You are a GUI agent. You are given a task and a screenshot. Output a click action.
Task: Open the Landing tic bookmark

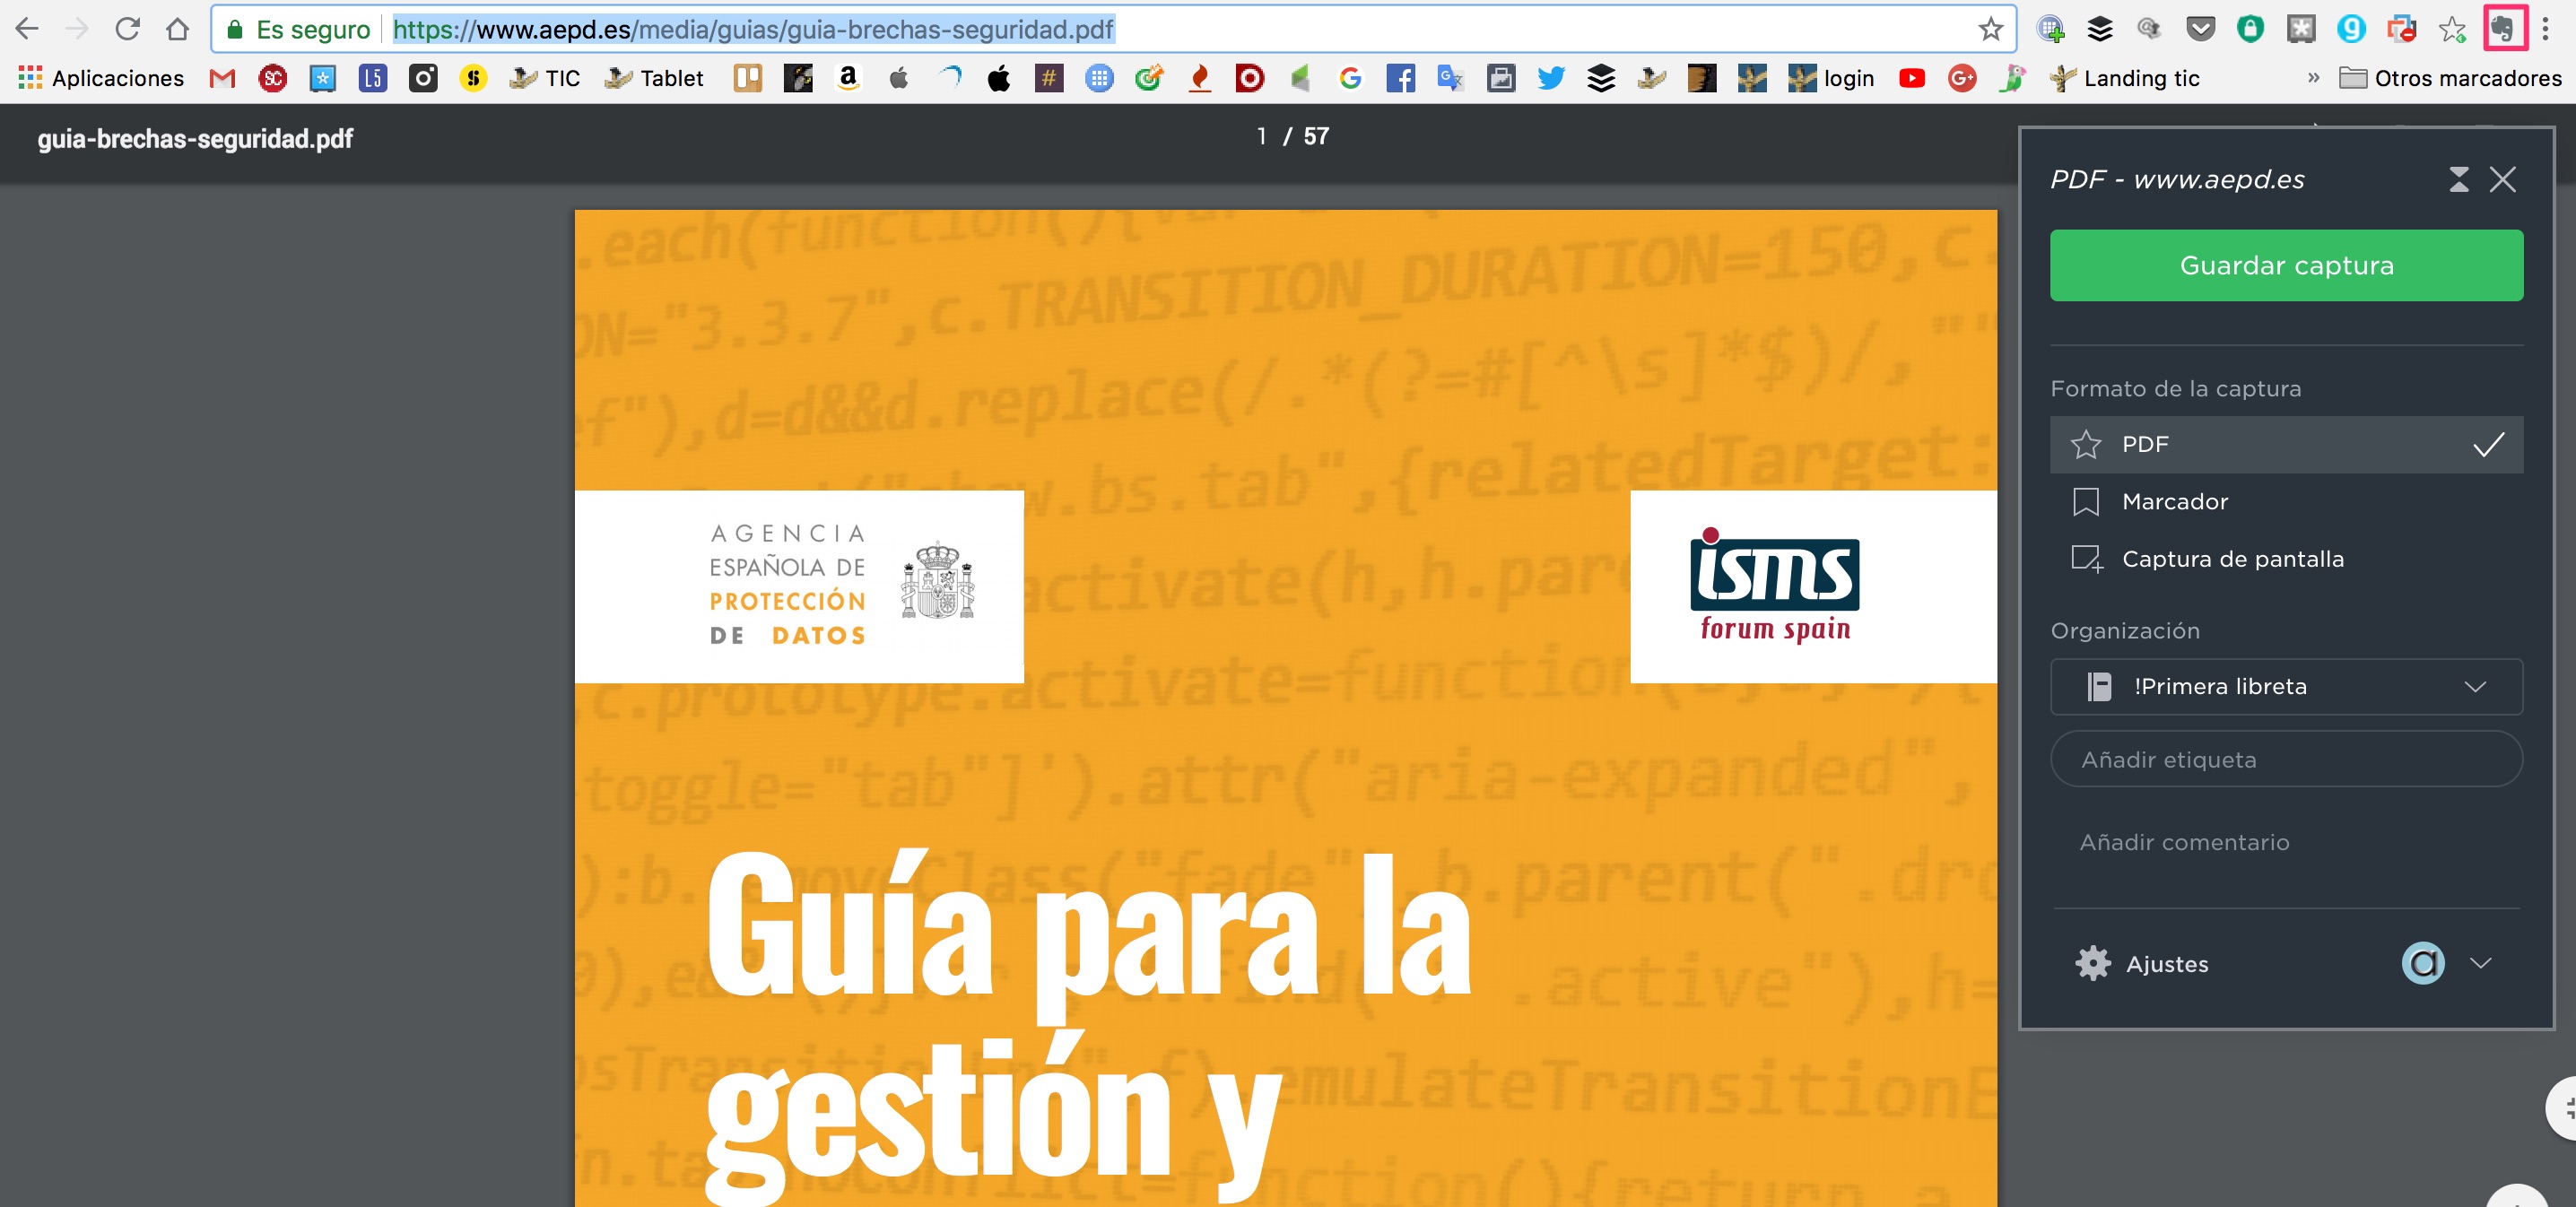(2124, 78)
